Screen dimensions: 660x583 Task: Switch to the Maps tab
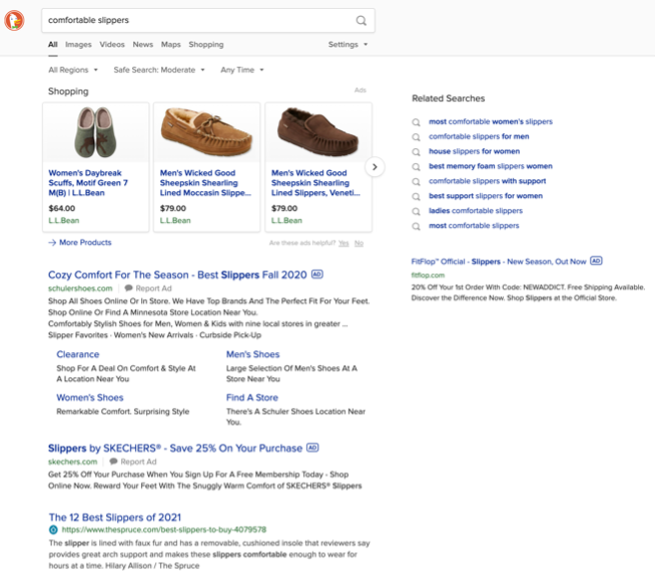coord(170,45)
